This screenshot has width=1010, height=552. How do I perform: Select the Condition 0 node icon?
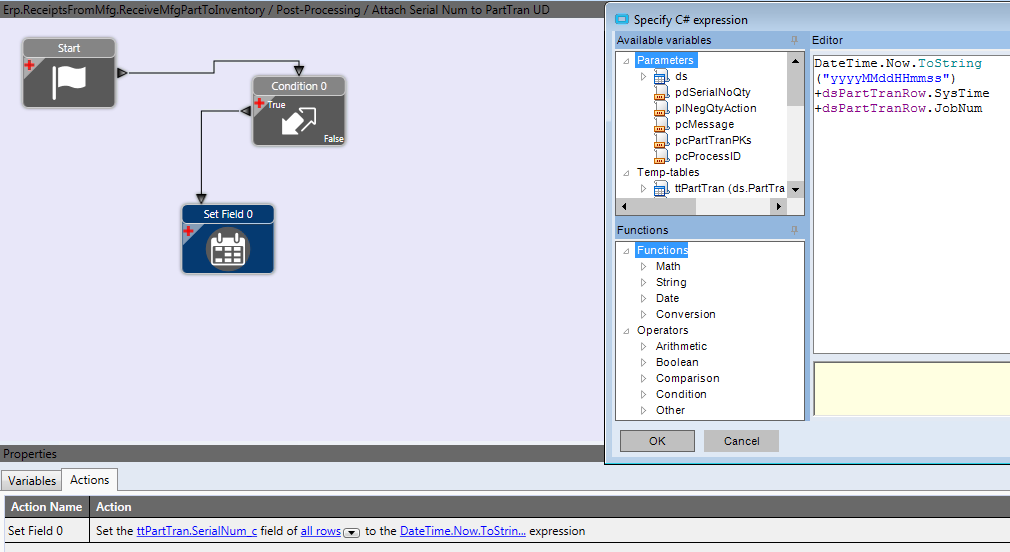click(x=300, y=120)
